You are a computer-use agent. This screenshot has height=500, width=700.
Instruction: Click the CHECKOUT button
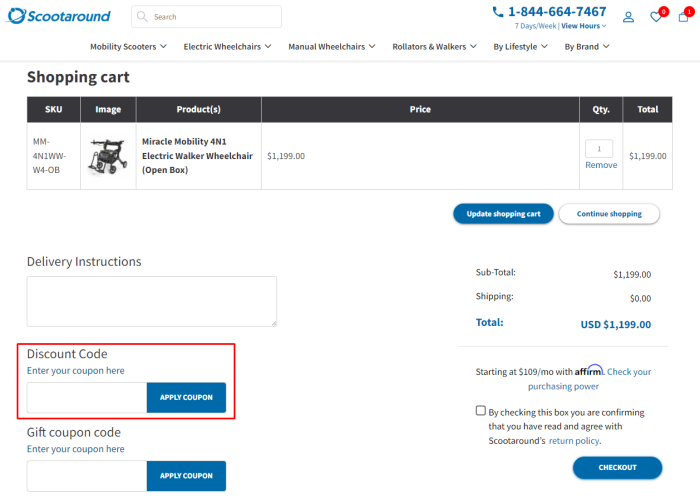click(617, 467)
